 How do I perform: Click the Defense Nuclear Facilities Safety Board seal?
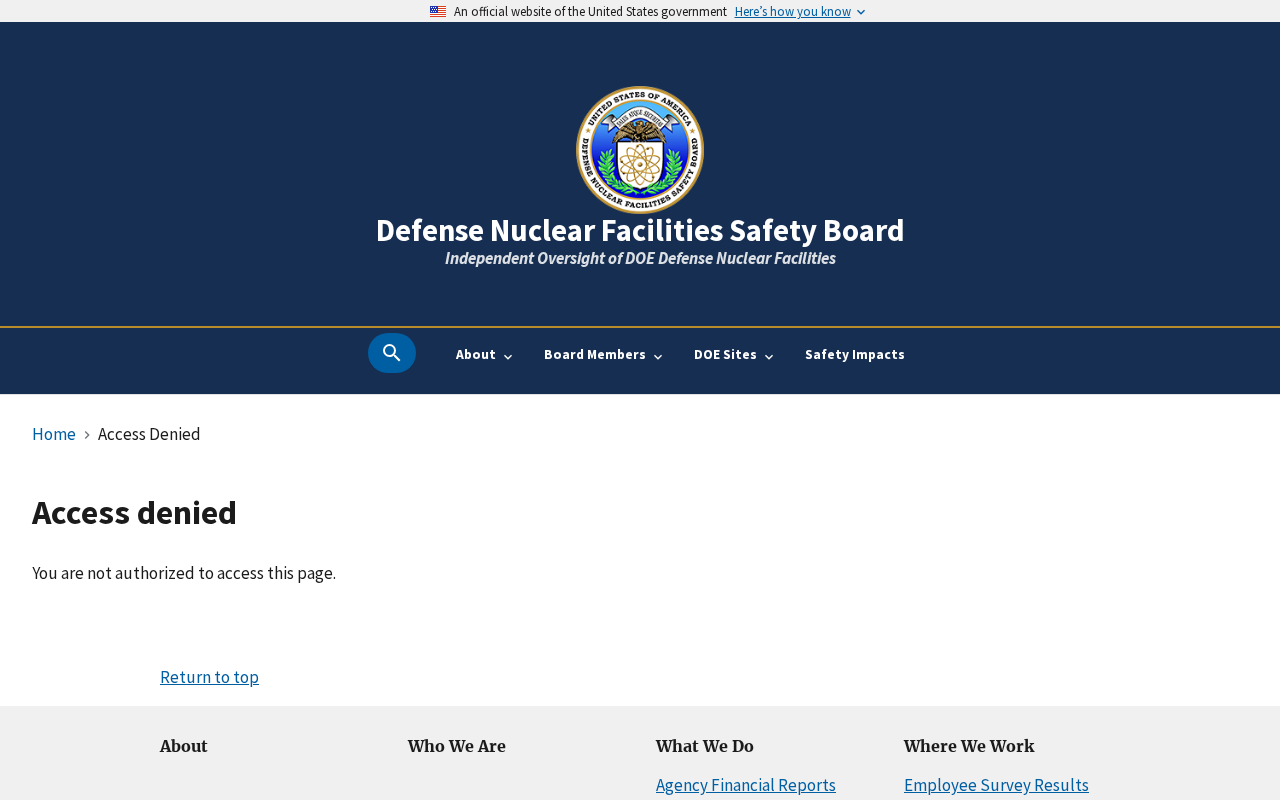(x=640, y=149)
